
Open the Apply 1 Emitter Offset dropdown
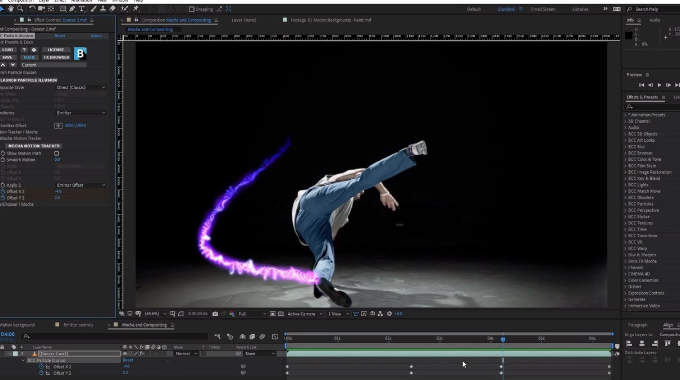pyautogui.click(x=81, y=185)
